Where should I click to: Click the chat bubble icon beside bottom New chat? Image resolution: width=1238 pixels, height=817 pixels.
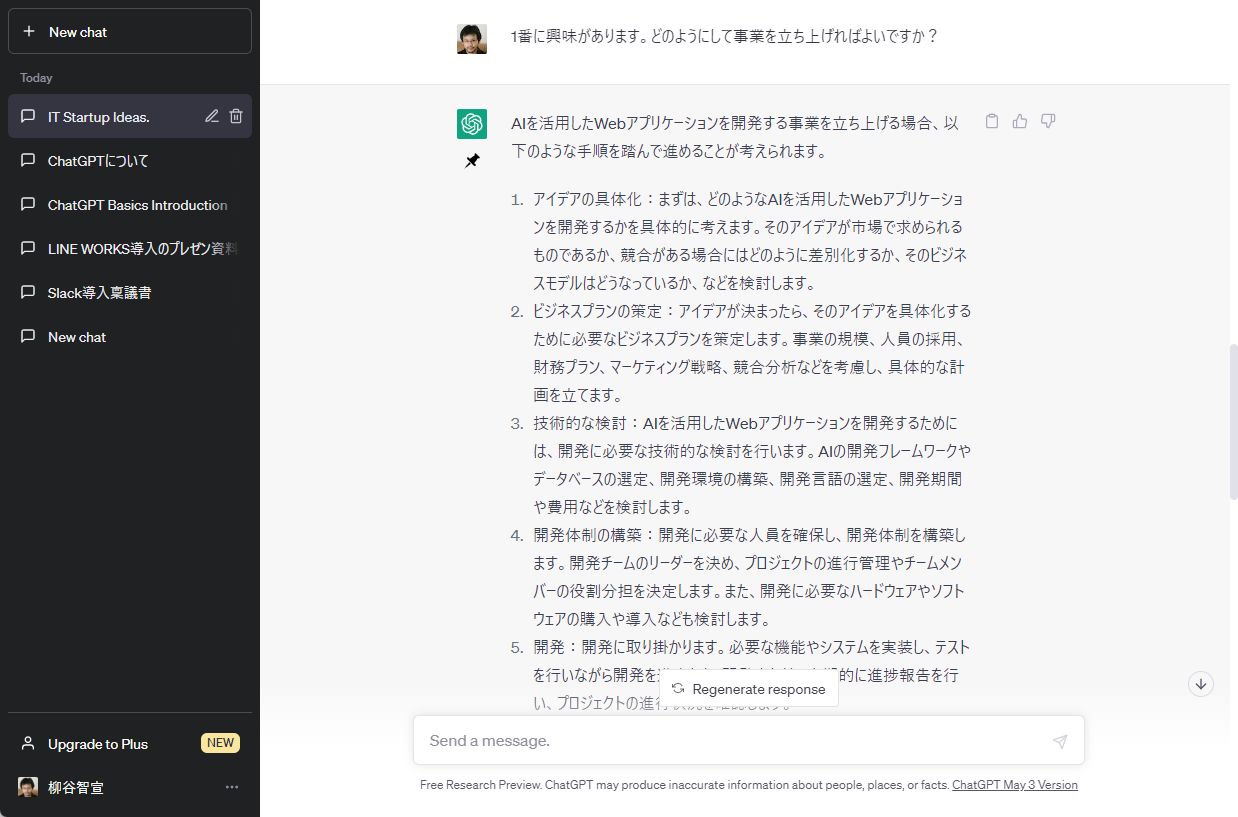pos(27,337)
